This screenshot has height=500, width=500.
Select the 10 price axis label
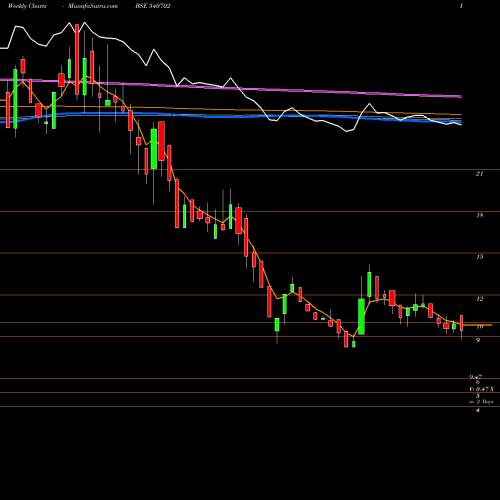tap(479, 327)
